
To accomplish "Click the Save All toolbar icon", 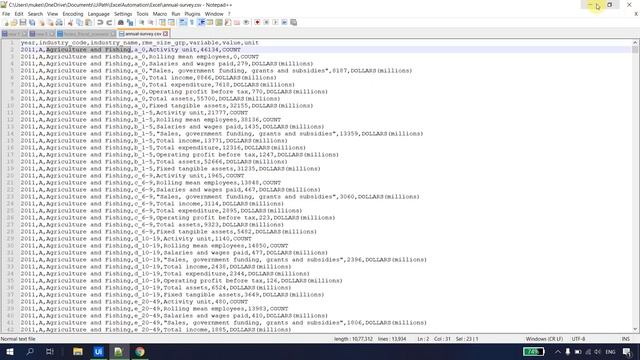I will (x=32, y=22).
